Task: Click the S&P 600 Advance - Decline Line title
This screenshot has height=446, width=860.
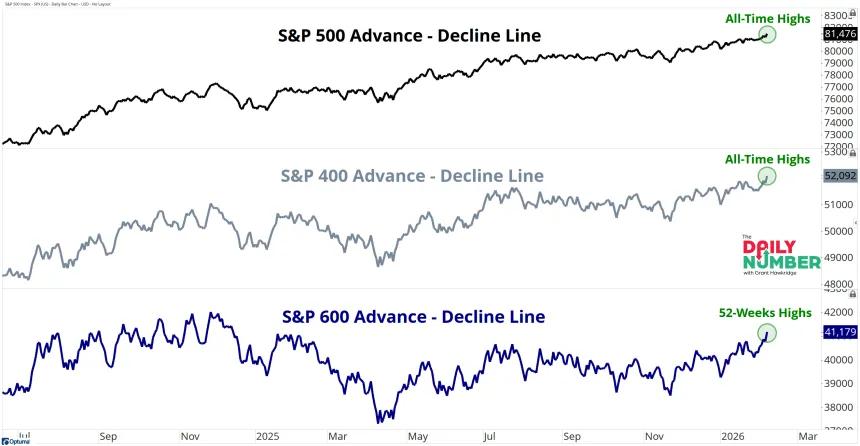Action: pos(414,317)
